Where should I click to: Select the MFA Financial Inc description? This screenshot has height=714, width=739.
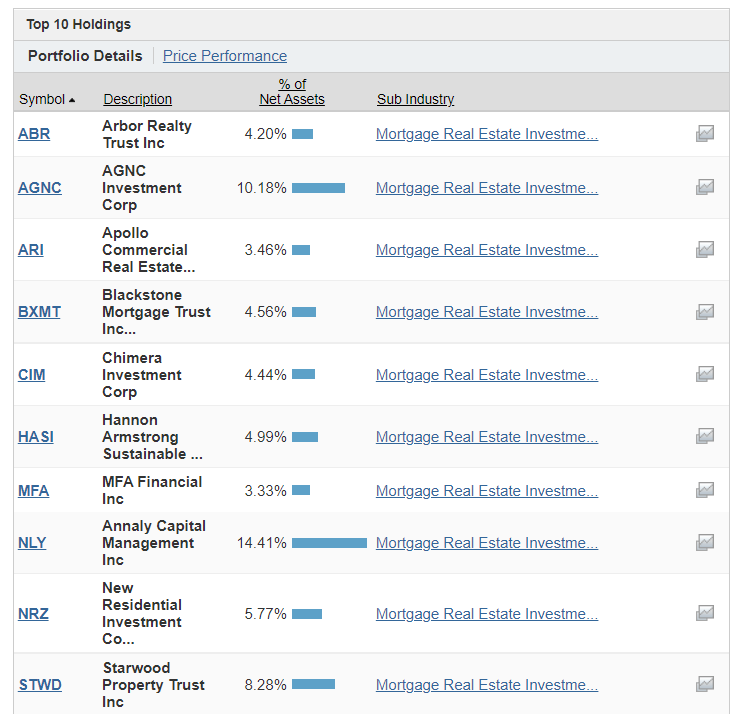coord(152,491)
